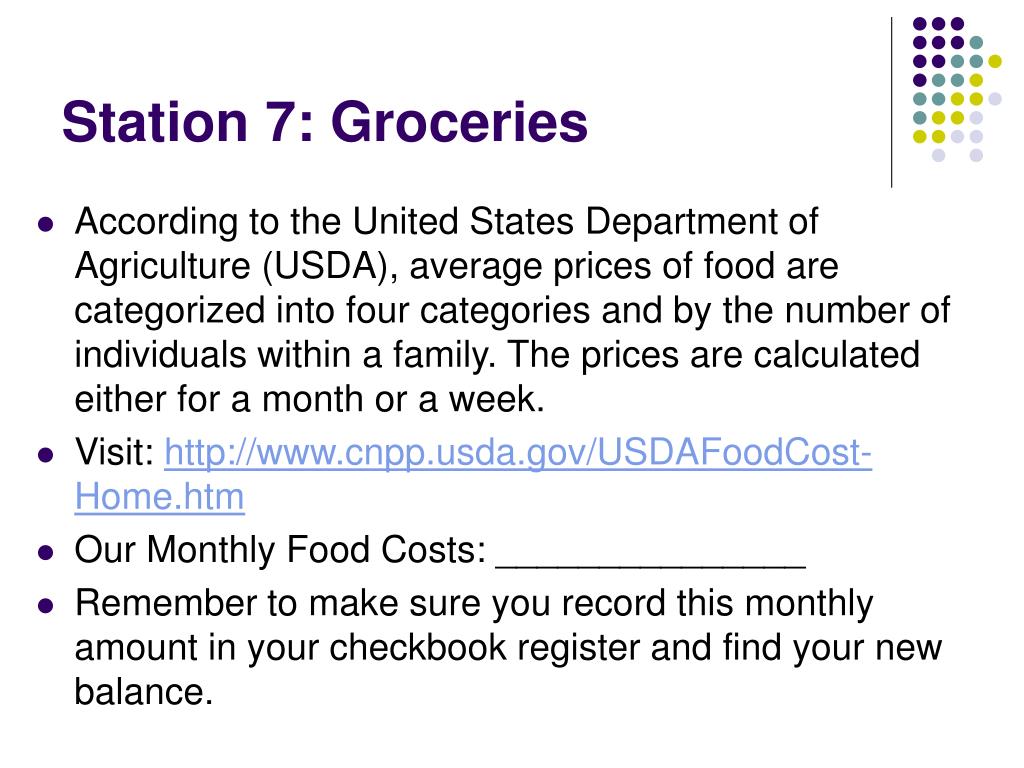
Task: Click the phrase 'individuals within a family'
Action: [285, 355]
